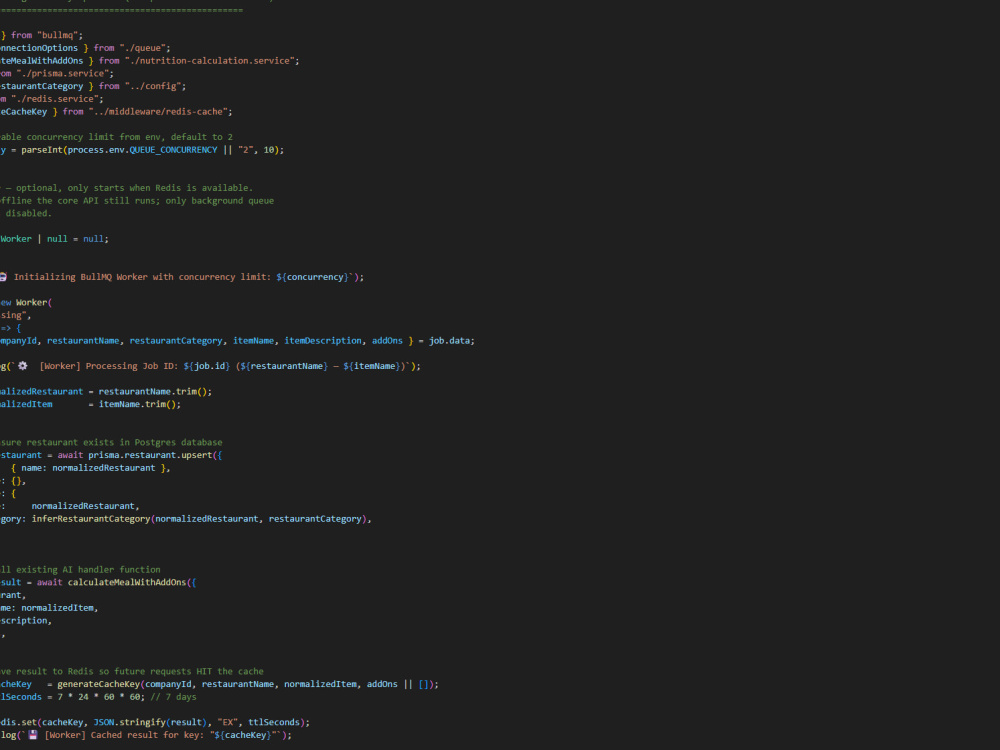This screenshot has width=1000, height=750.
Task: Click "Initializing BullMQ Worker with concurrency limit:" text
Action: (142, 277)
